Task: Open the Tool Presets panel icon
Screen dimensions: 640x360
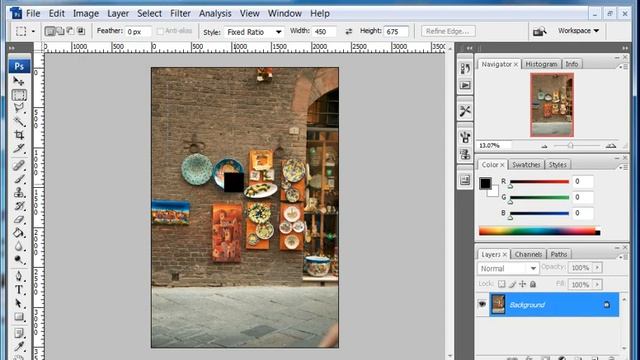Action: coord(465,111)
